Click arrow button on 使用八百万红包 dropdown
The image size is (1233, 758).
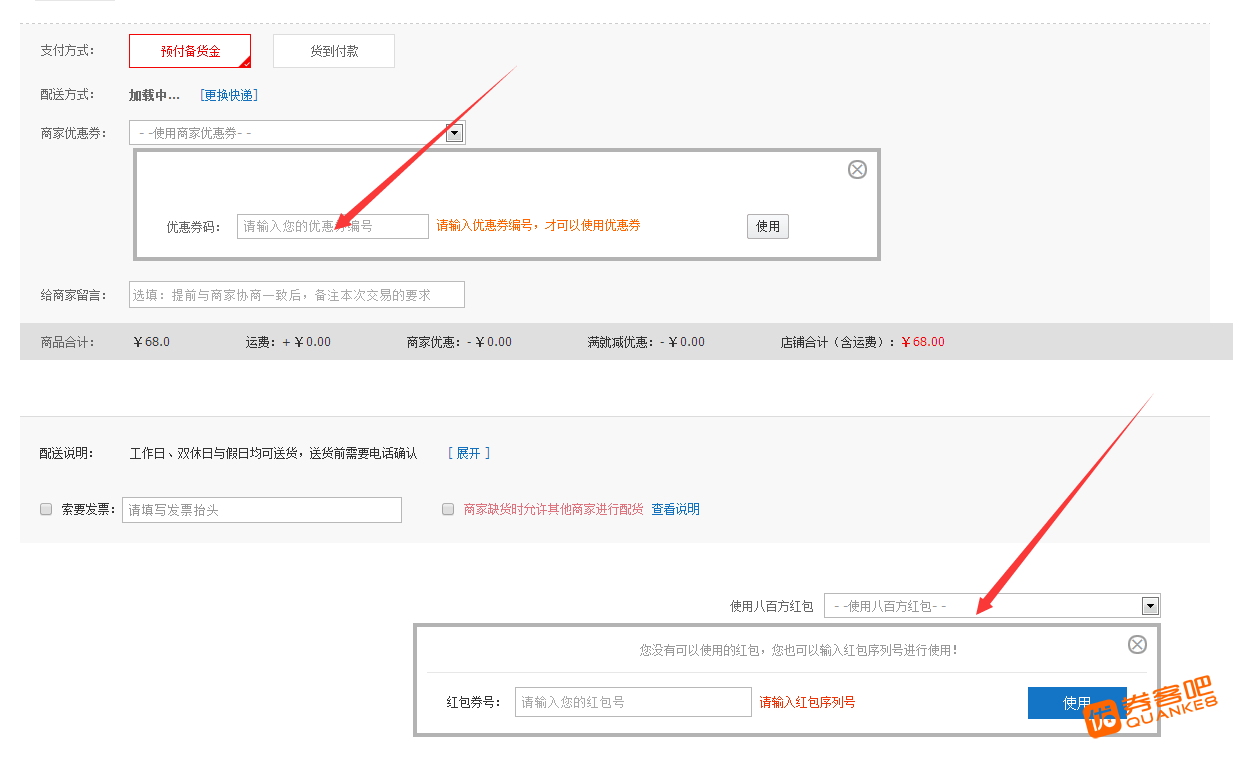click(x=1150, y=605)
